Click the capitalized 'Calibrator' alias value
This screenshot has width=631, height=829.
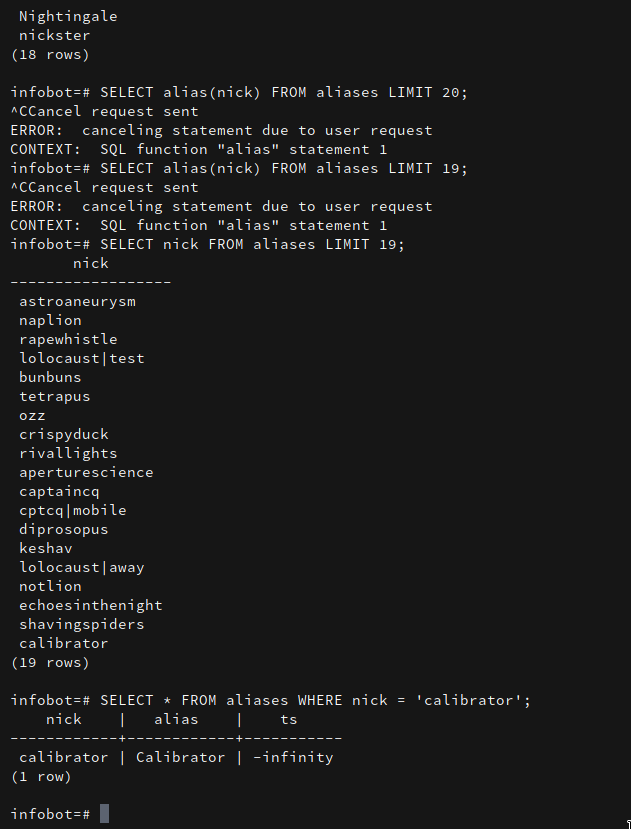click(180, 757)
